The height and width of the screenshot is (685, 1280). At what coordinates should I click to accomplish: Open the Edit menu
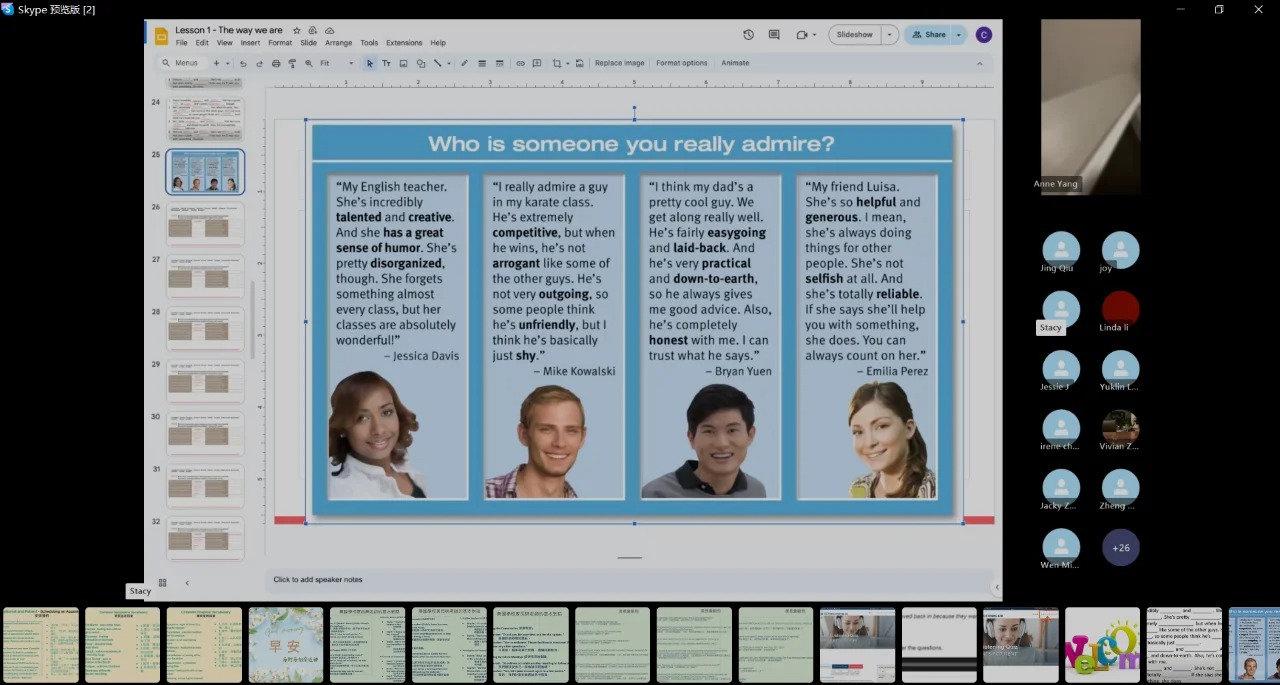click(202, 43)
